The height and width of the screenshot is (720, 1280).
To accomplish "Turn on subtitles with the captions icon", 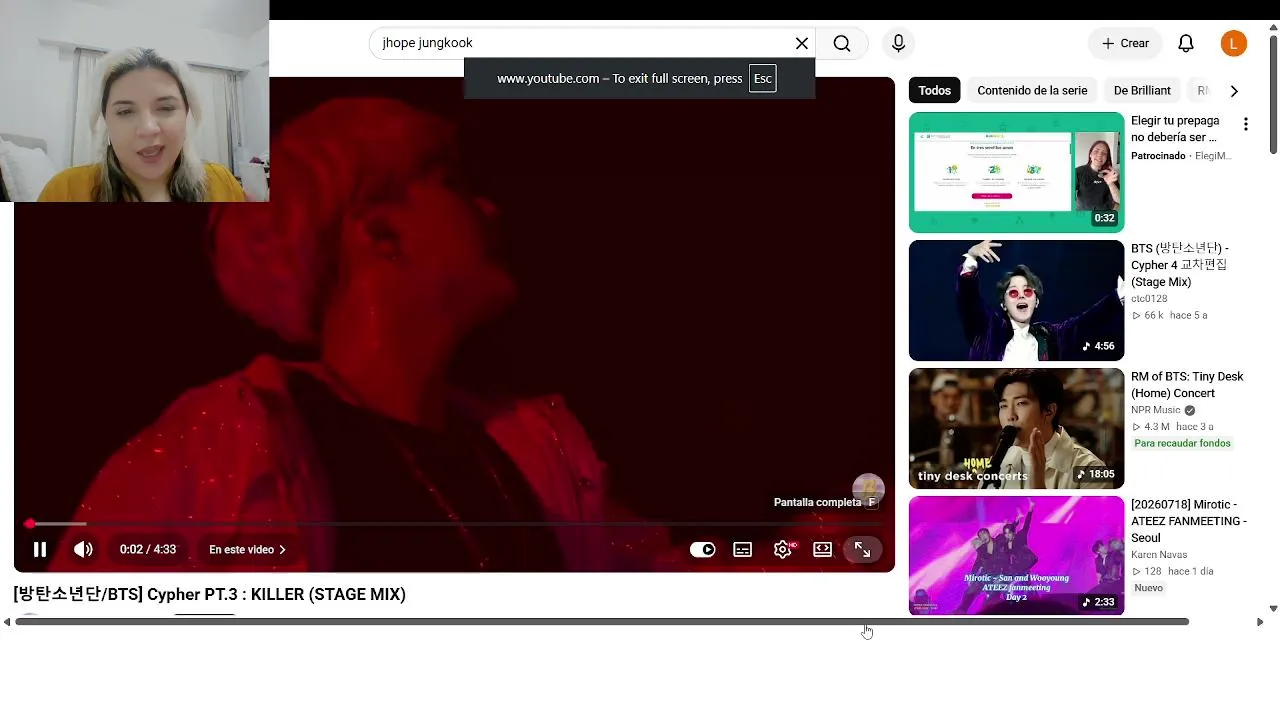I will pyautogui.click(x=743, y=549).
